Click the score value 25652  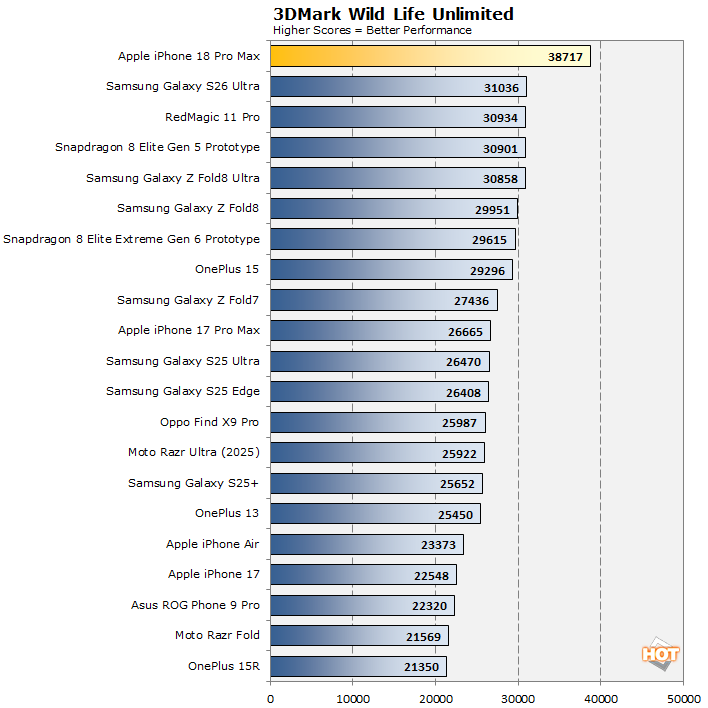(x=457, y=484)
